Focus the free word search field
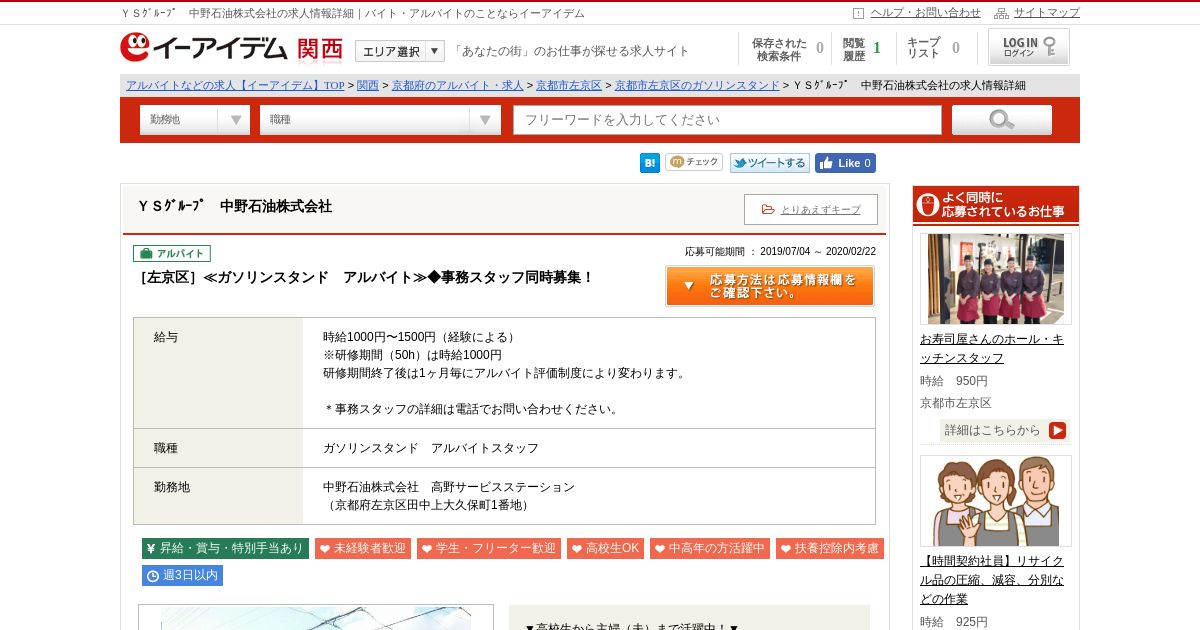 pos(728,120)
